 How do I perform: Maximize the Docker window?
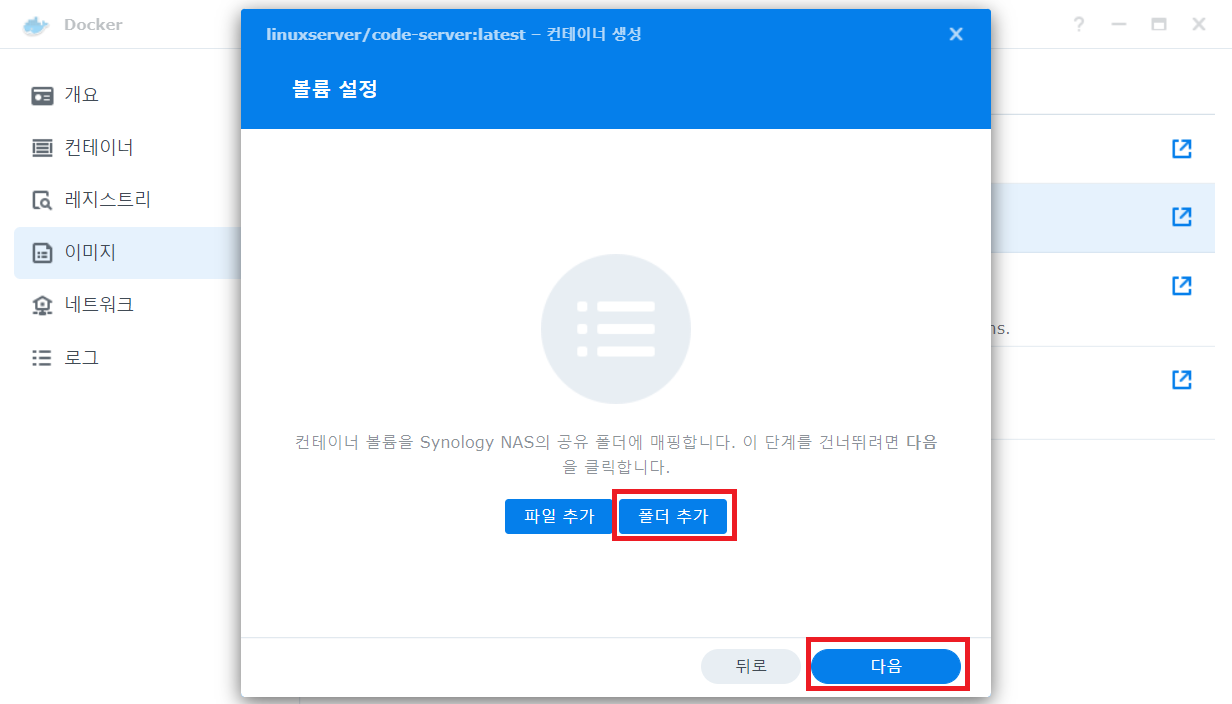point(1159,24)
